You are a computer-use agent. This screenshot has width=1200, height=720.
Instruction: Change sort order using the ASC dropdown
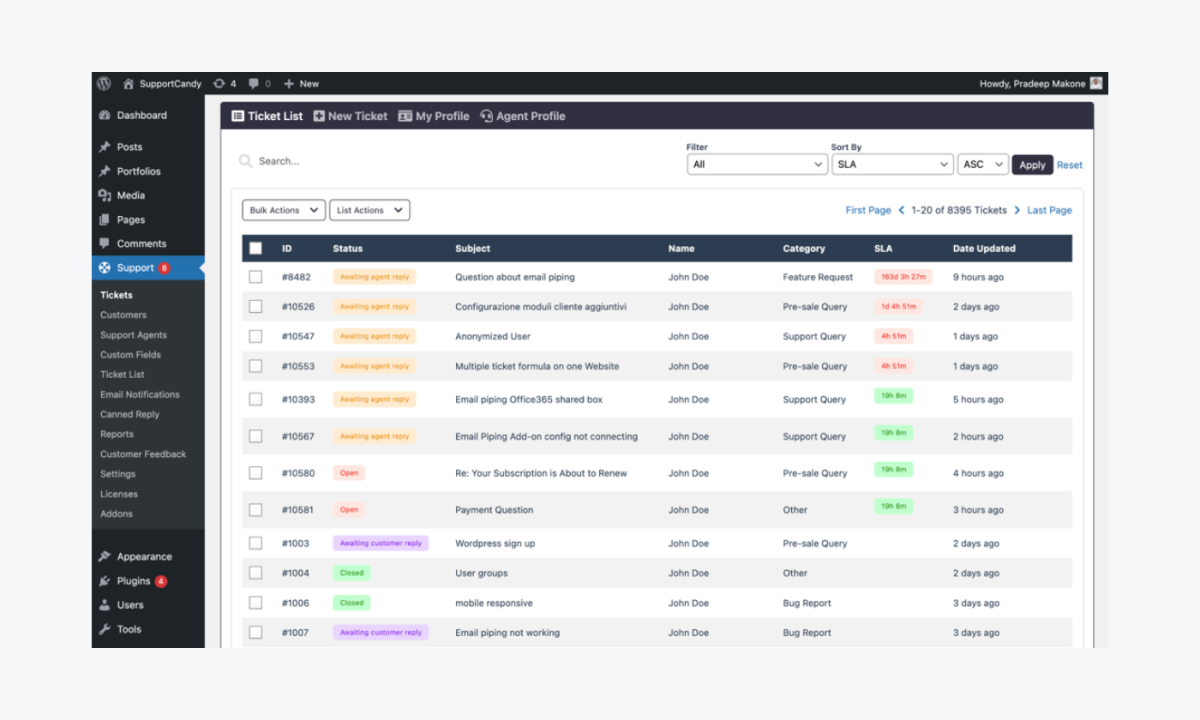click(981, 163)
